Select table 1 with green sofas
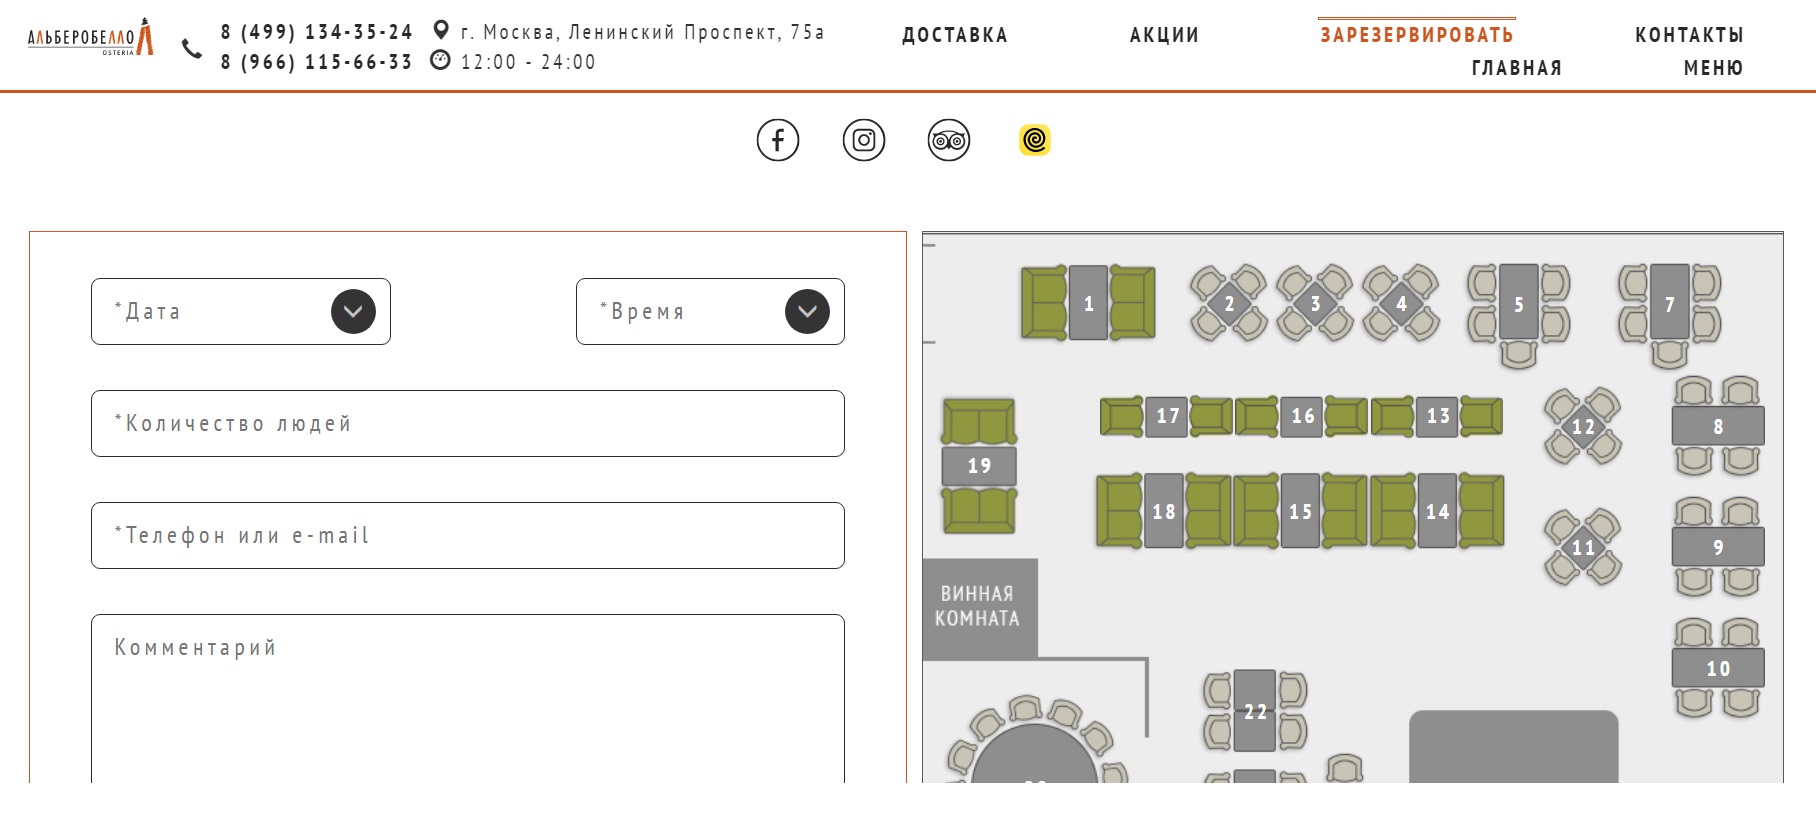The height and width of the screenshot is (839, 1816). click(x=1088, y=303)
